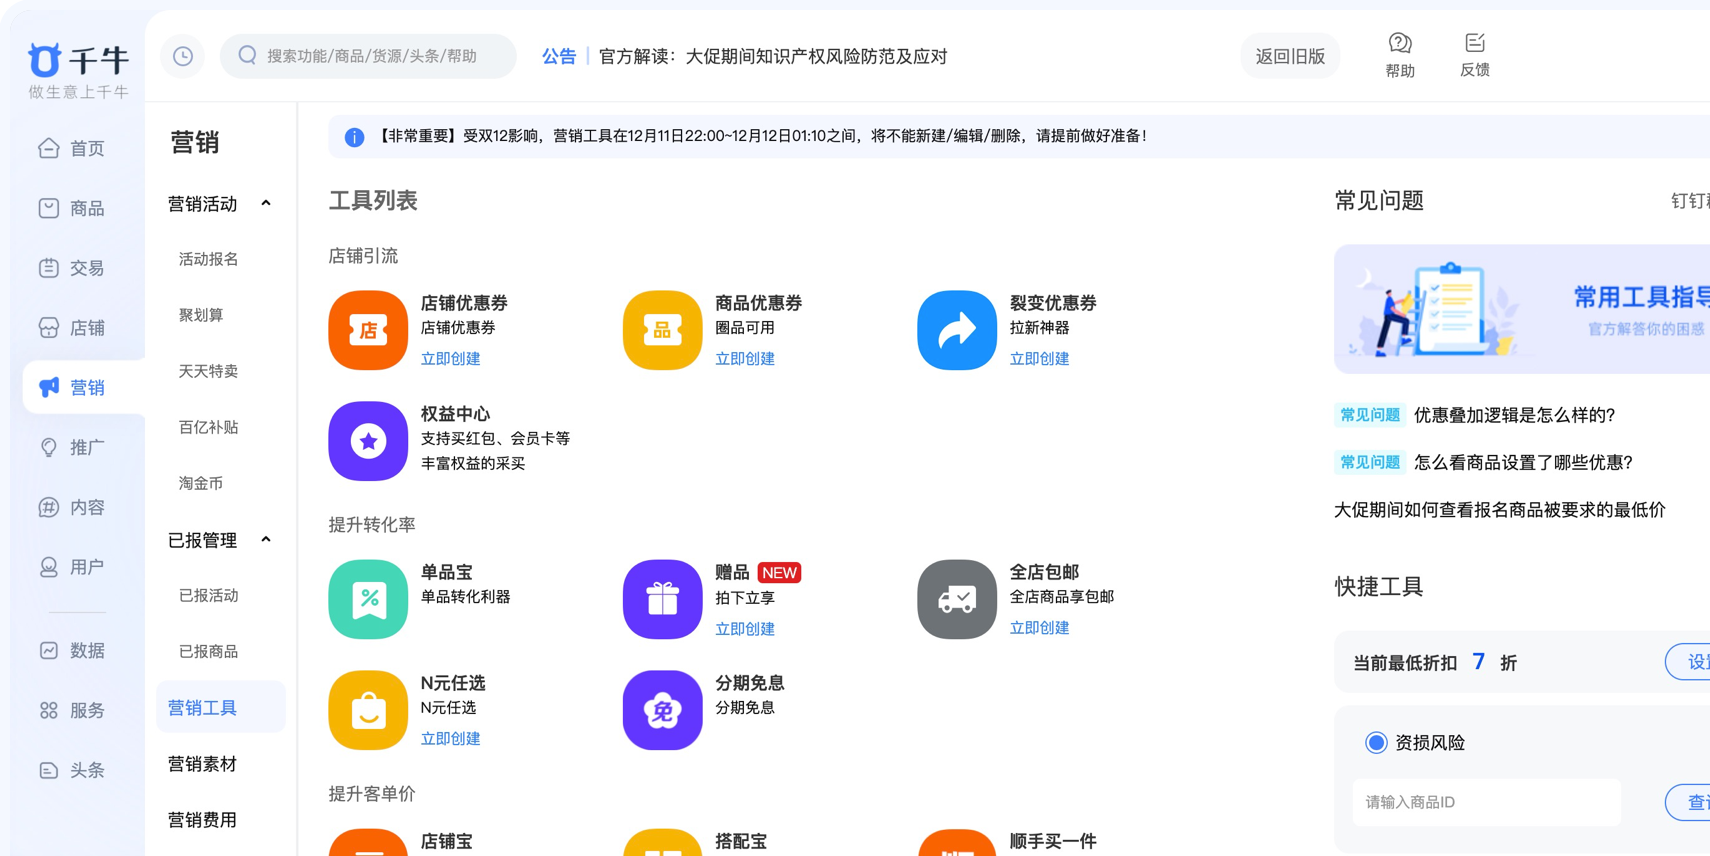Open FAQ 优惠叠加逻辑是怎么样的
The width and height of the screenshot is (1710, 856).
pos(1515,415)
